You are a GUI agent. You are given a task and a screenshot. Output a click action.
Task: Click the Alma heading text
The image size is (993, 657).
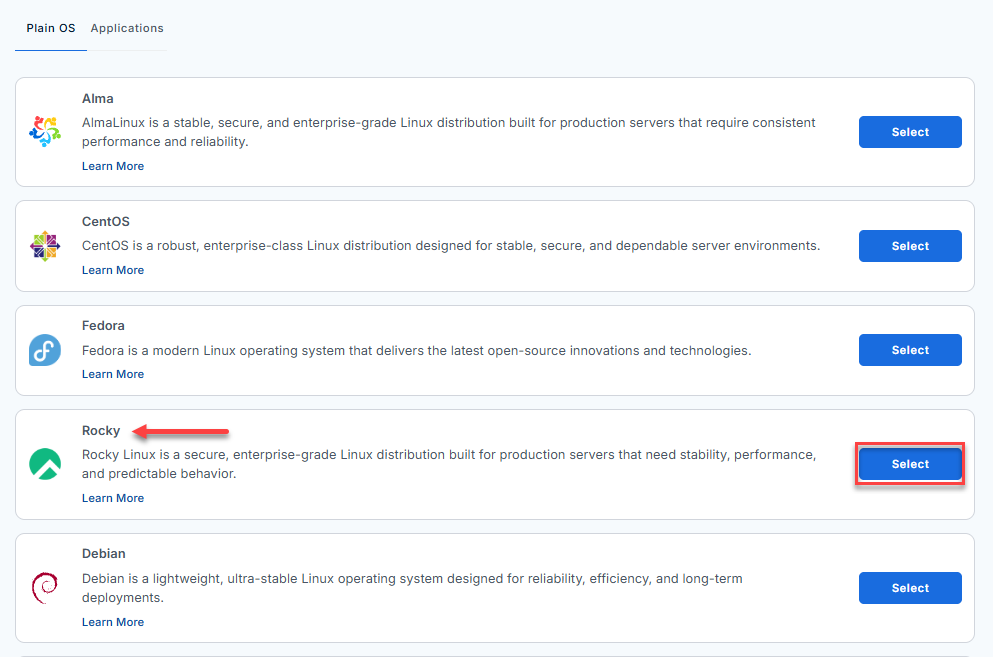(x=98, y=99)
